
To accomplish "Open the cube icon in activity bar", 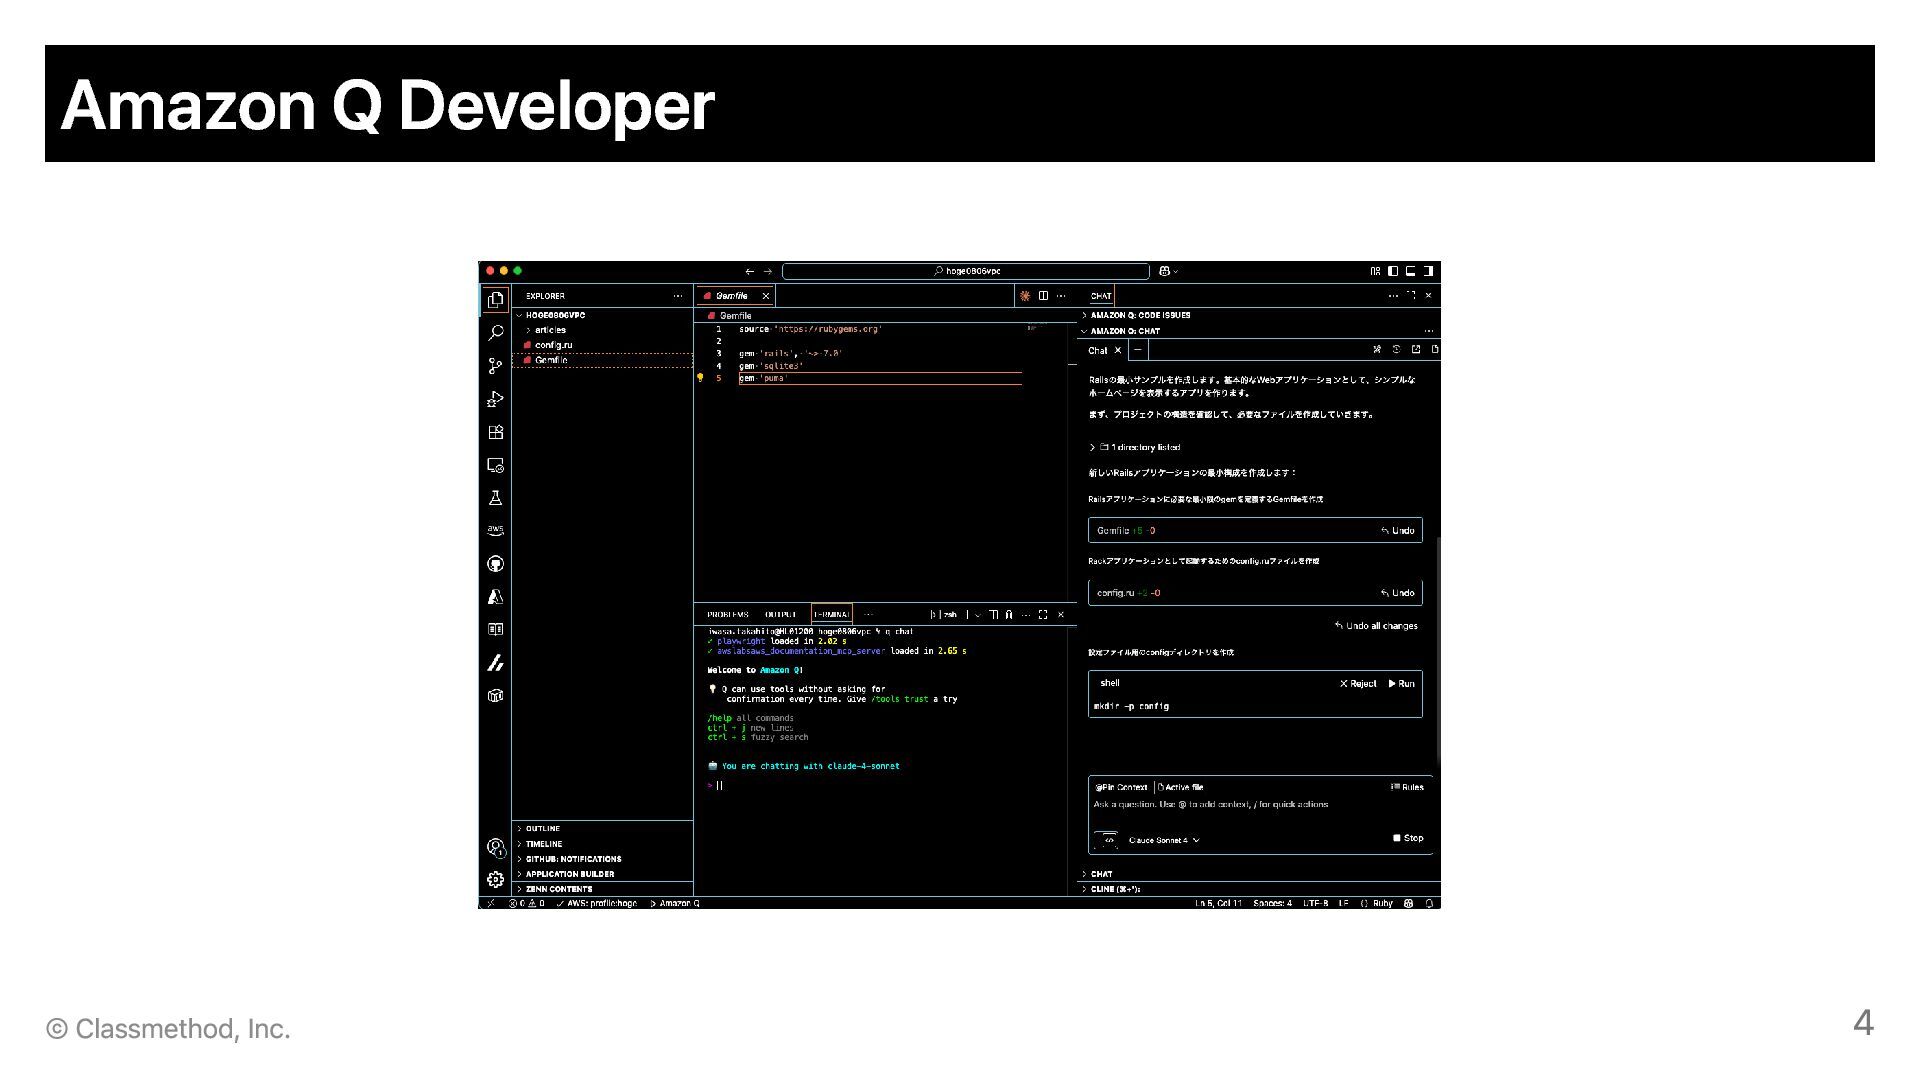I will tap(495, 696).
